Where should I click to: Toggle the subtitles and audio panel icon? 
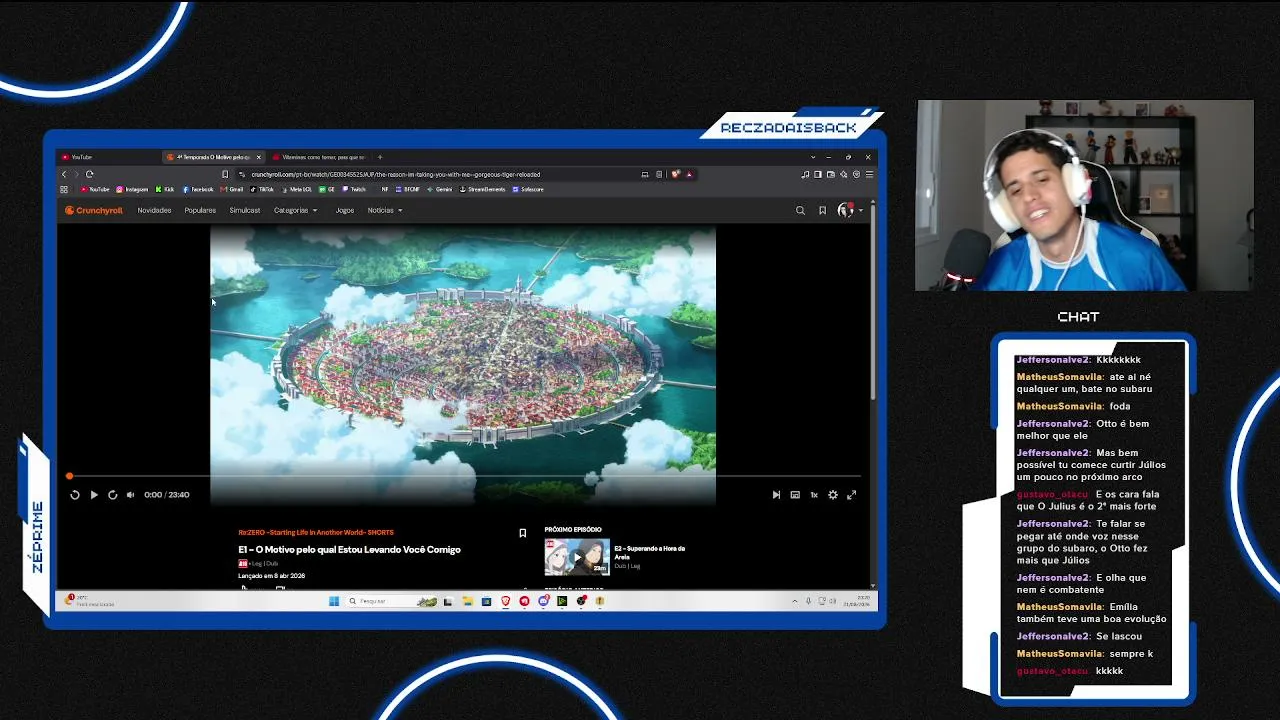(795, 495)
